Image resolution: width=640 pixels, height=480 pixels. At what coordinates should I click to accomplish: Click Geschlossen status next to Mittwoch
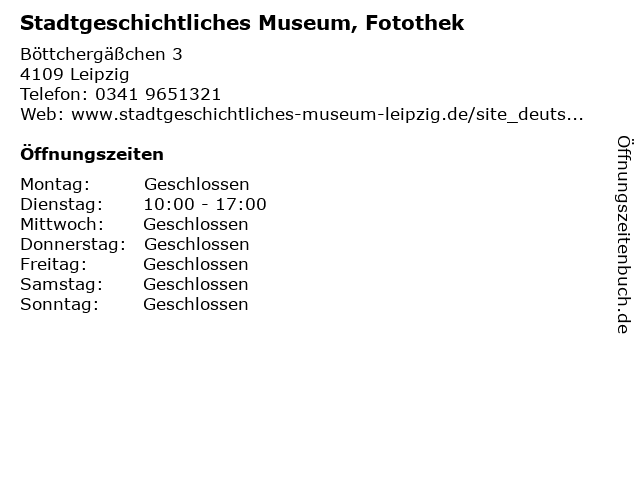tap(196, 224)
